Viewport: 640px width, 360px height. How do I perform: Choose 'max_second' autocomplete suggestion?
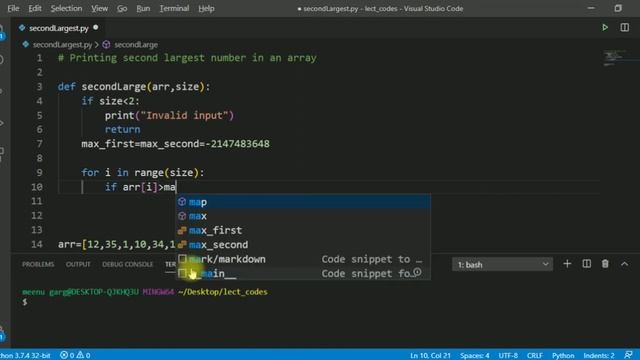tap(303, 244)
